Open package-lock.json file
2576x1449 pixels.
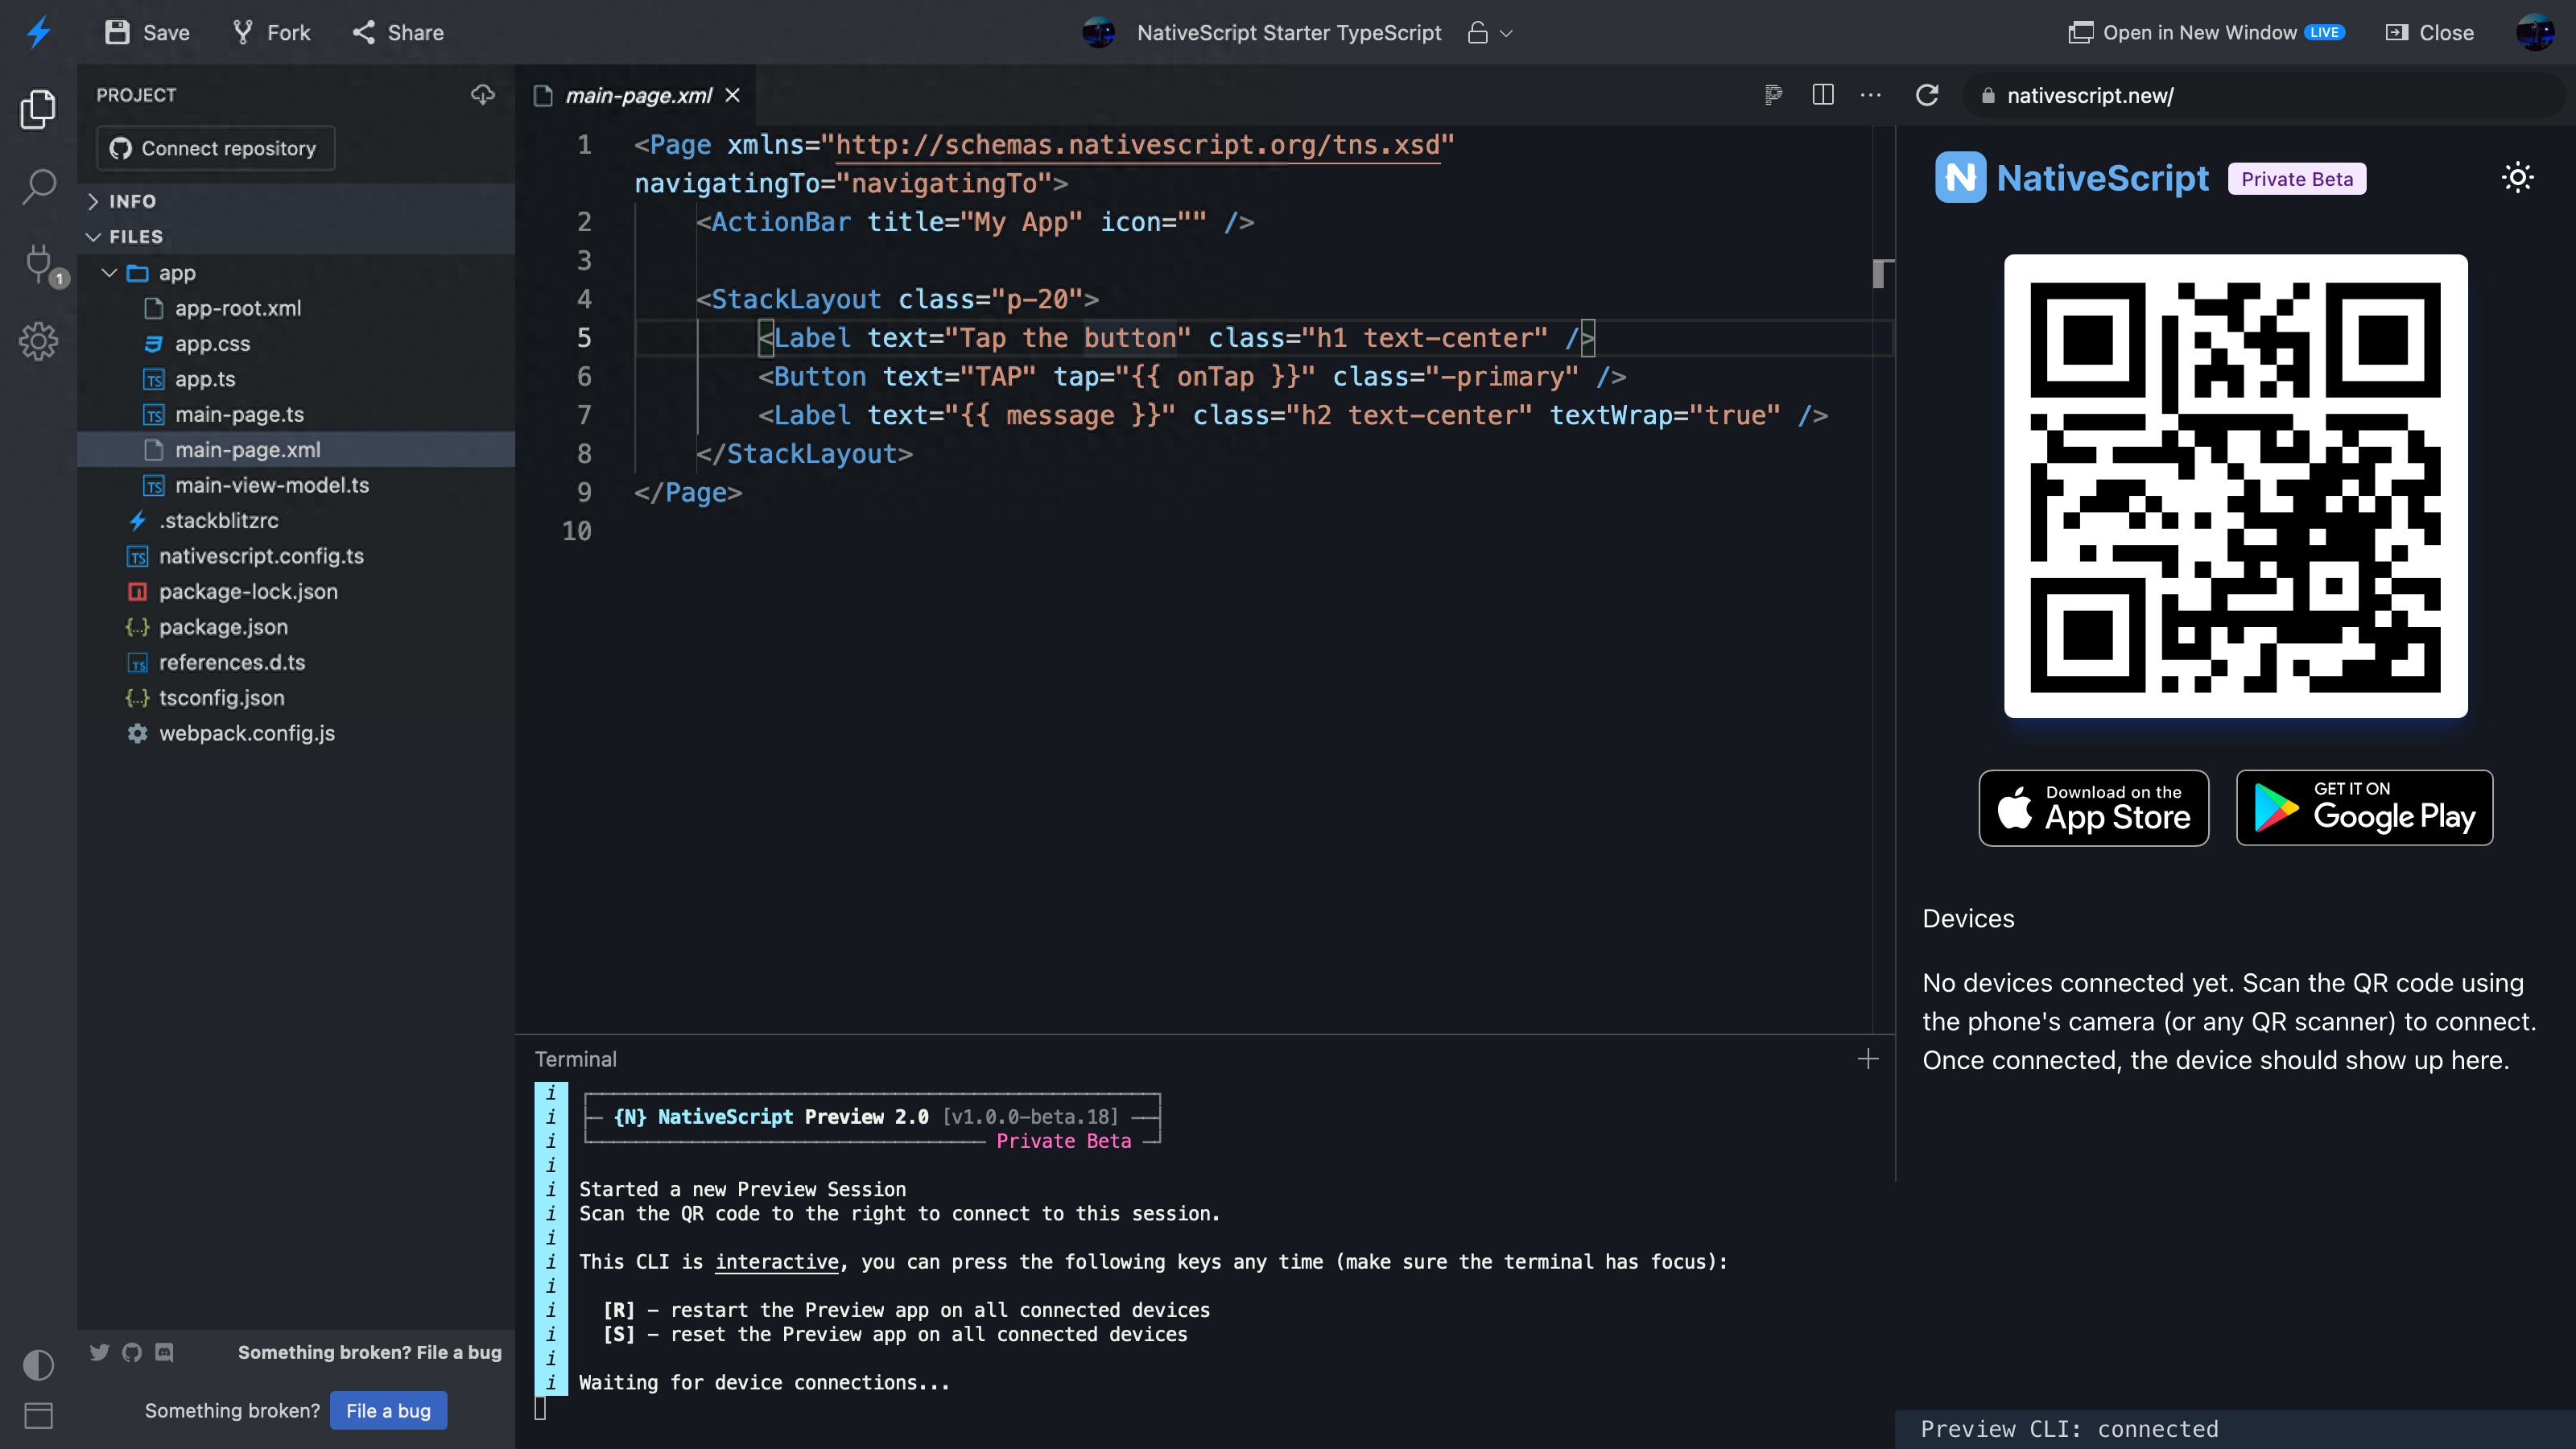pos(296,591)
